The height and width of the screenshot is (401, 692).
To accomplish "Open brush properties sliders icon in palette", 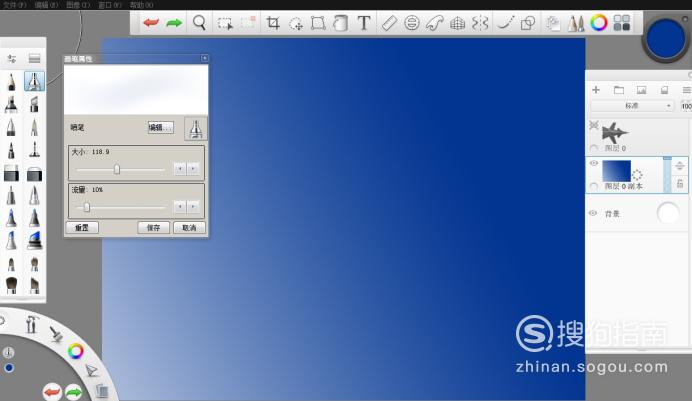I will pyautogui.click(x=11, y=58).
